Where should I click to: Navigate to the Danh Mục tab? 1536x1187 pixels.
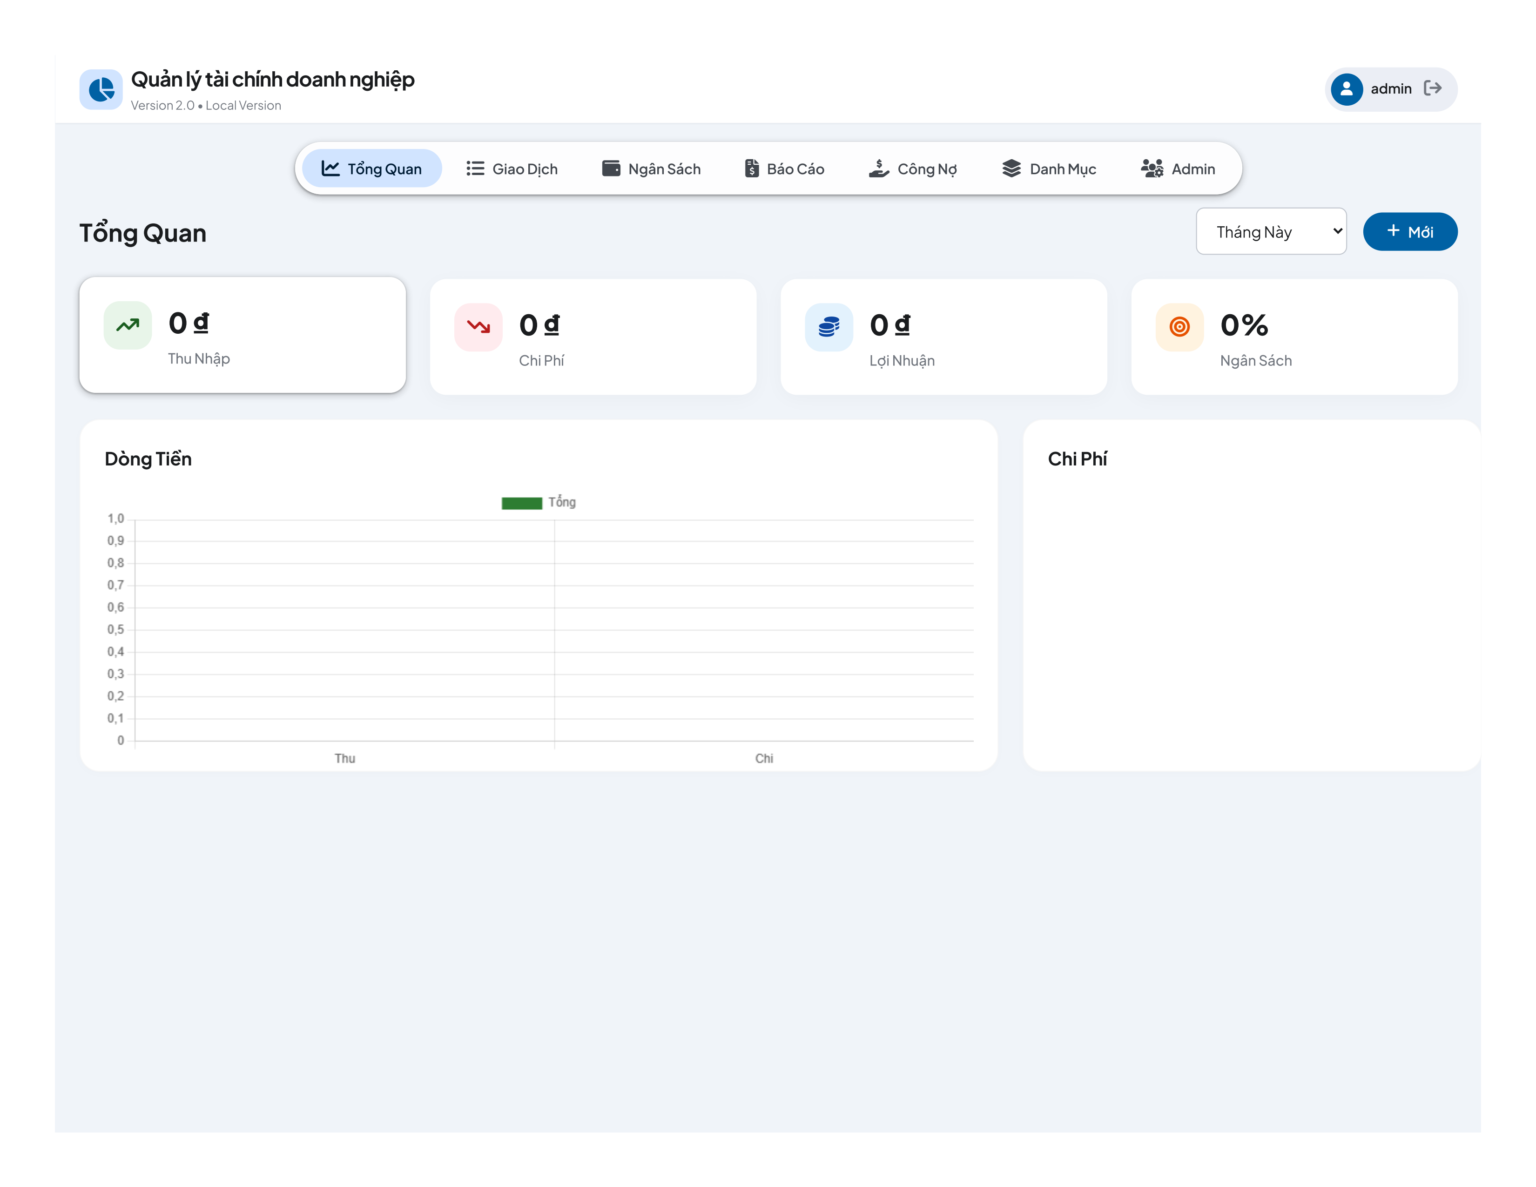coord(1049,169)
